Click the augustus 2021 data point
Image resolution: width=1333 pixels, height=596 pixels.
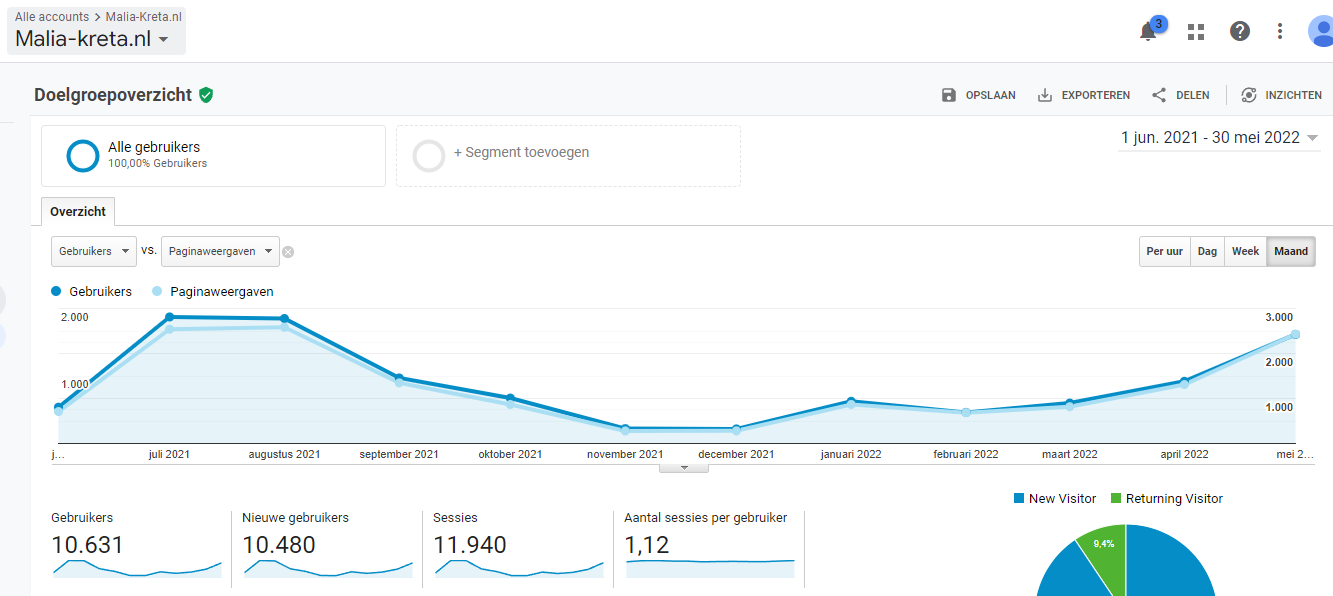tap(284, 319)
